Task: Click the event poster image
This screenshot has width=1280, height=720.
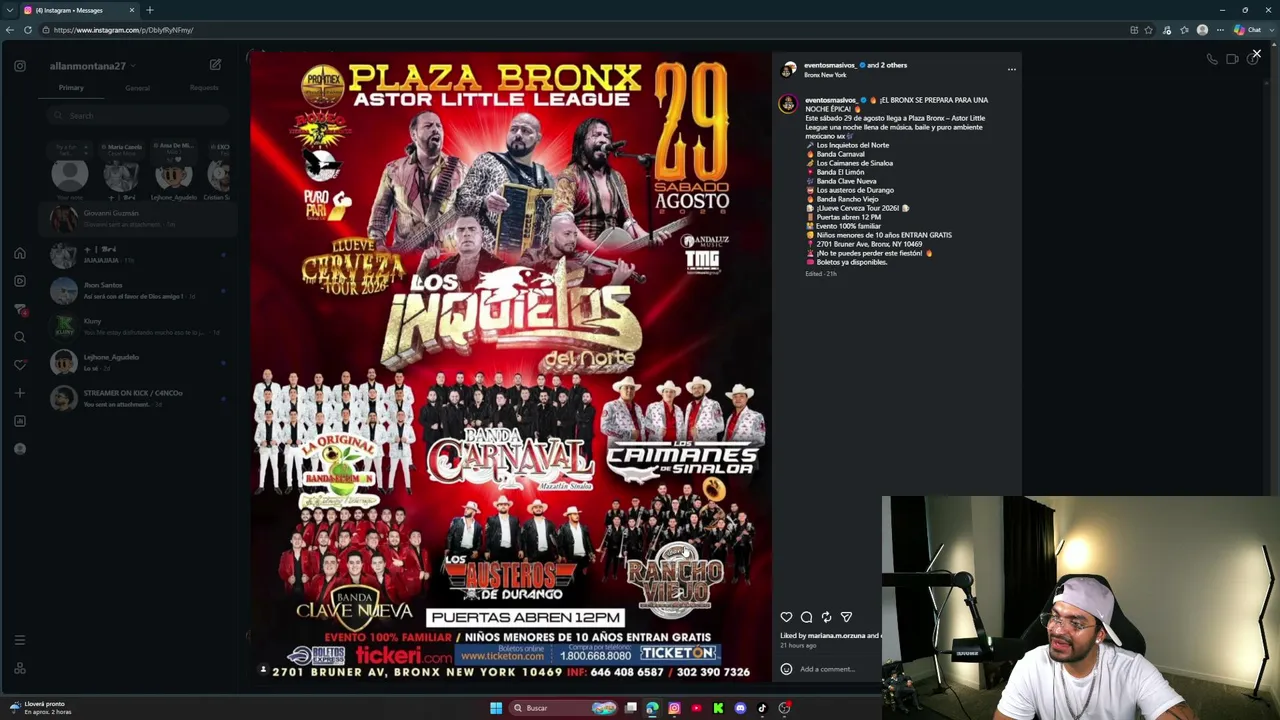Action: tap(510, 369)
